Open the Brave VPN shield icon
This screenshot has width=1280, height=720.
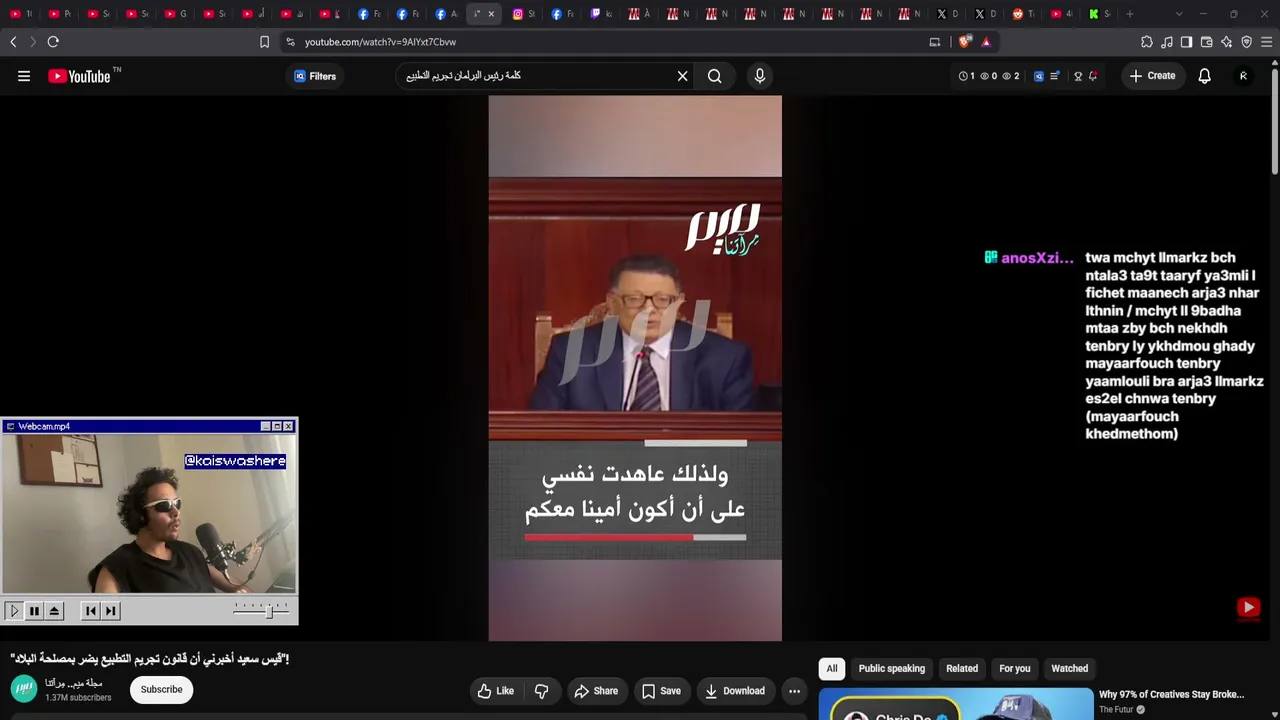coord(1247,42)
